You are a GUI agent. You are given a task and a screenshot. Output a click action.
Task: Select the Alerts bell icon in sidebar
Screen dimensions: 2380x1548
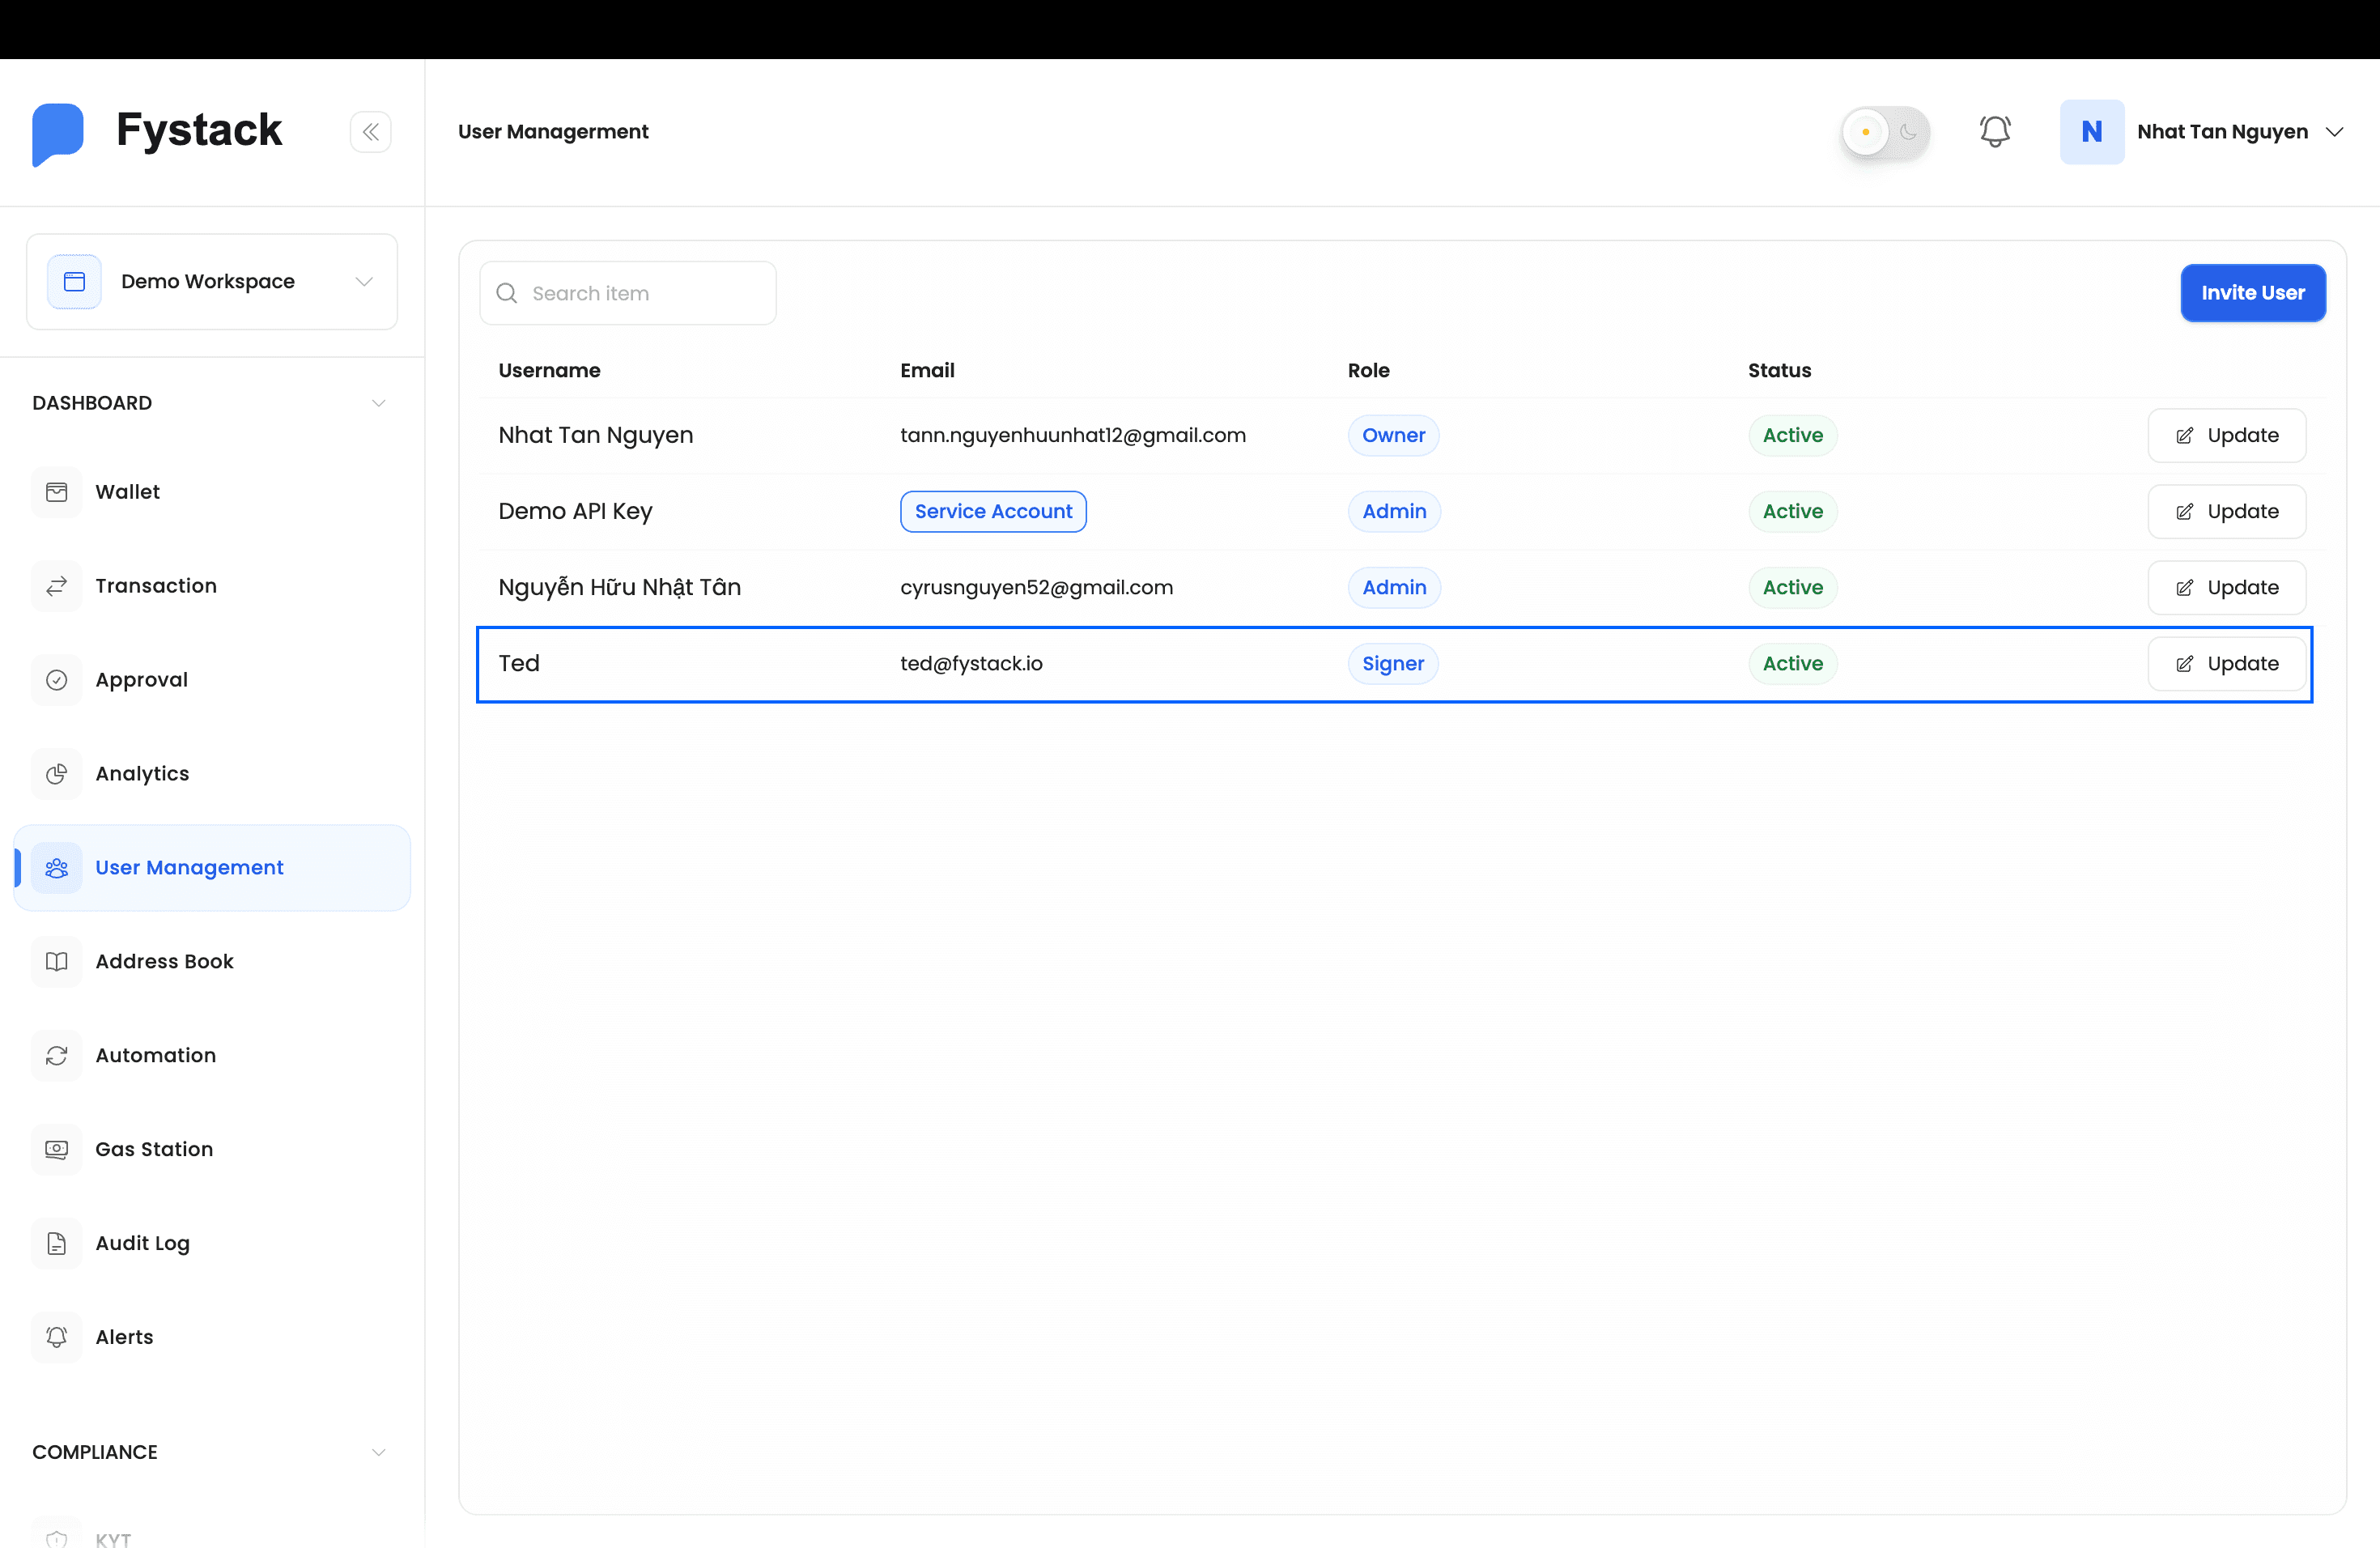click(x=57, y=1337)
